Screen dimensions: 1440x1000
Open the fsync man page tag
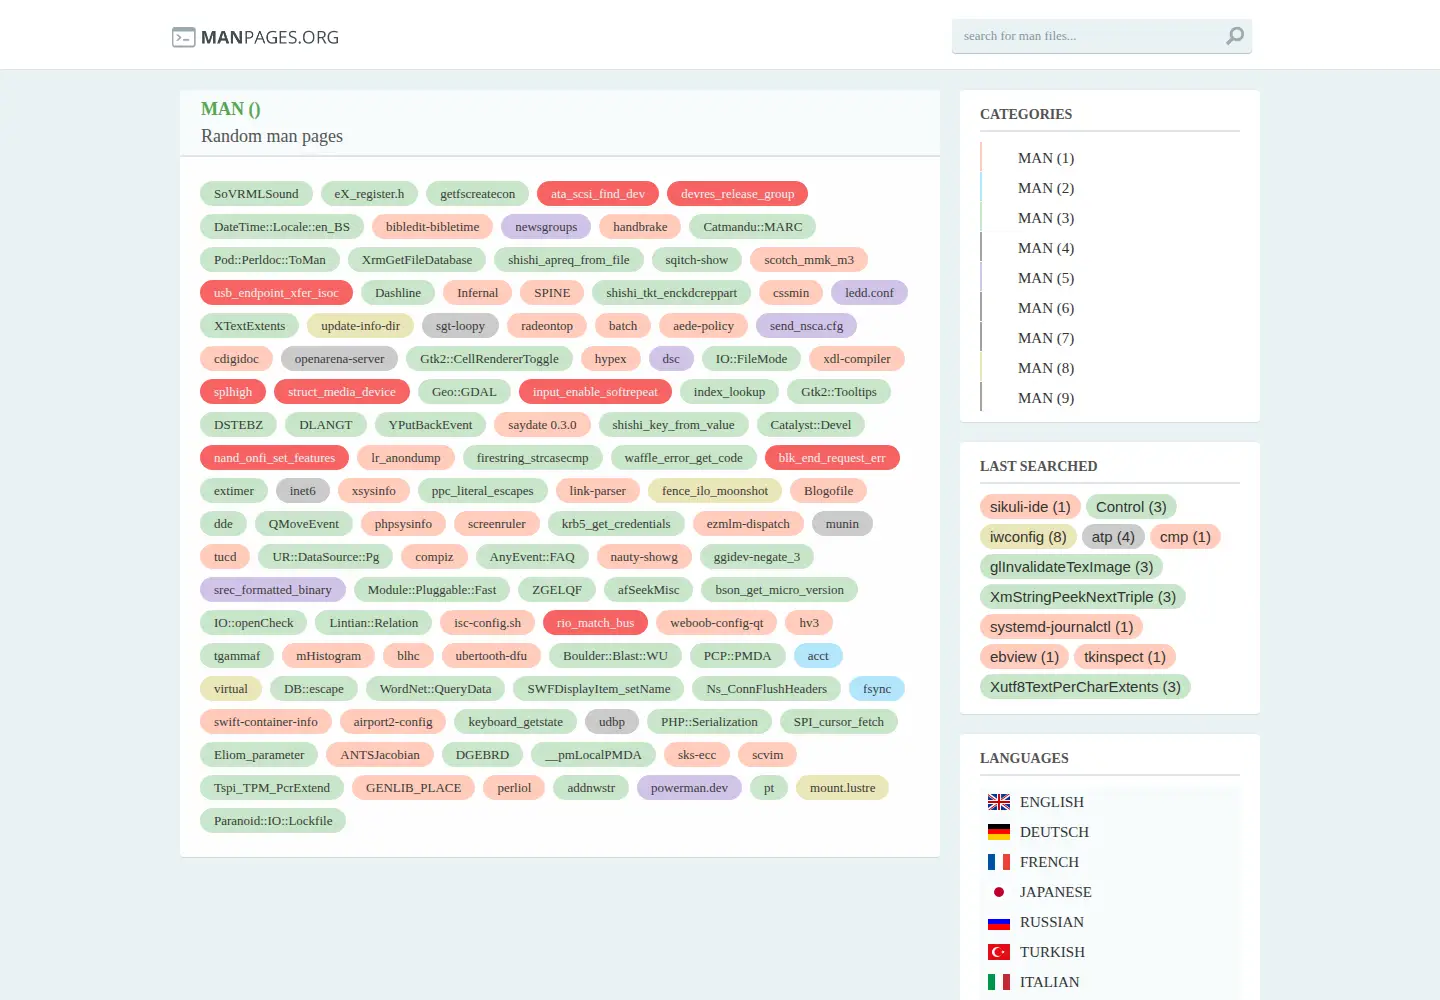pyautogui.click(x=877, y=689)
